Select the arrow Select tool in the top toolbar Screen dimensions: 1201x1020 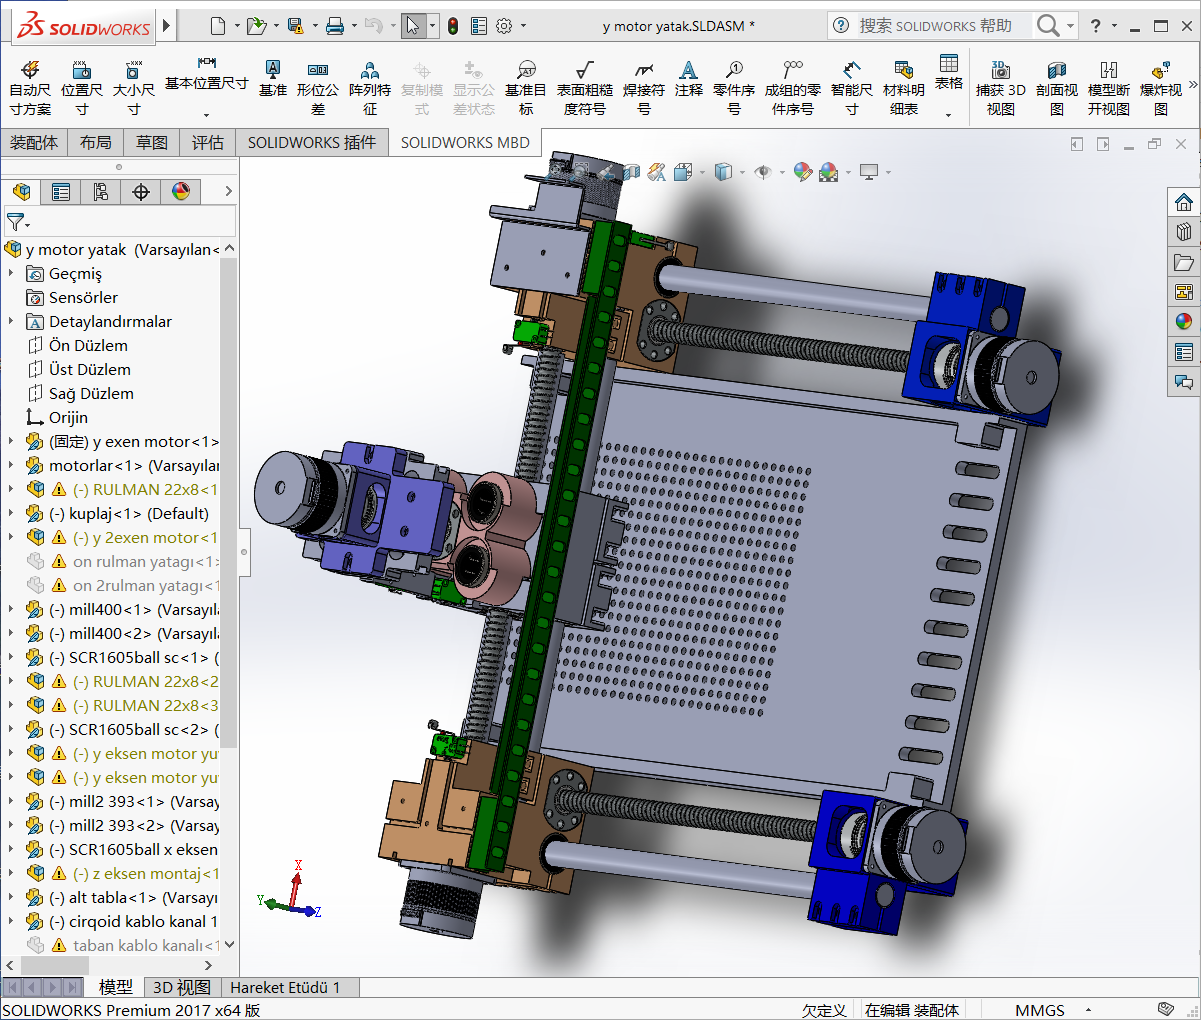pyautogui.click(x=413, y=26)
